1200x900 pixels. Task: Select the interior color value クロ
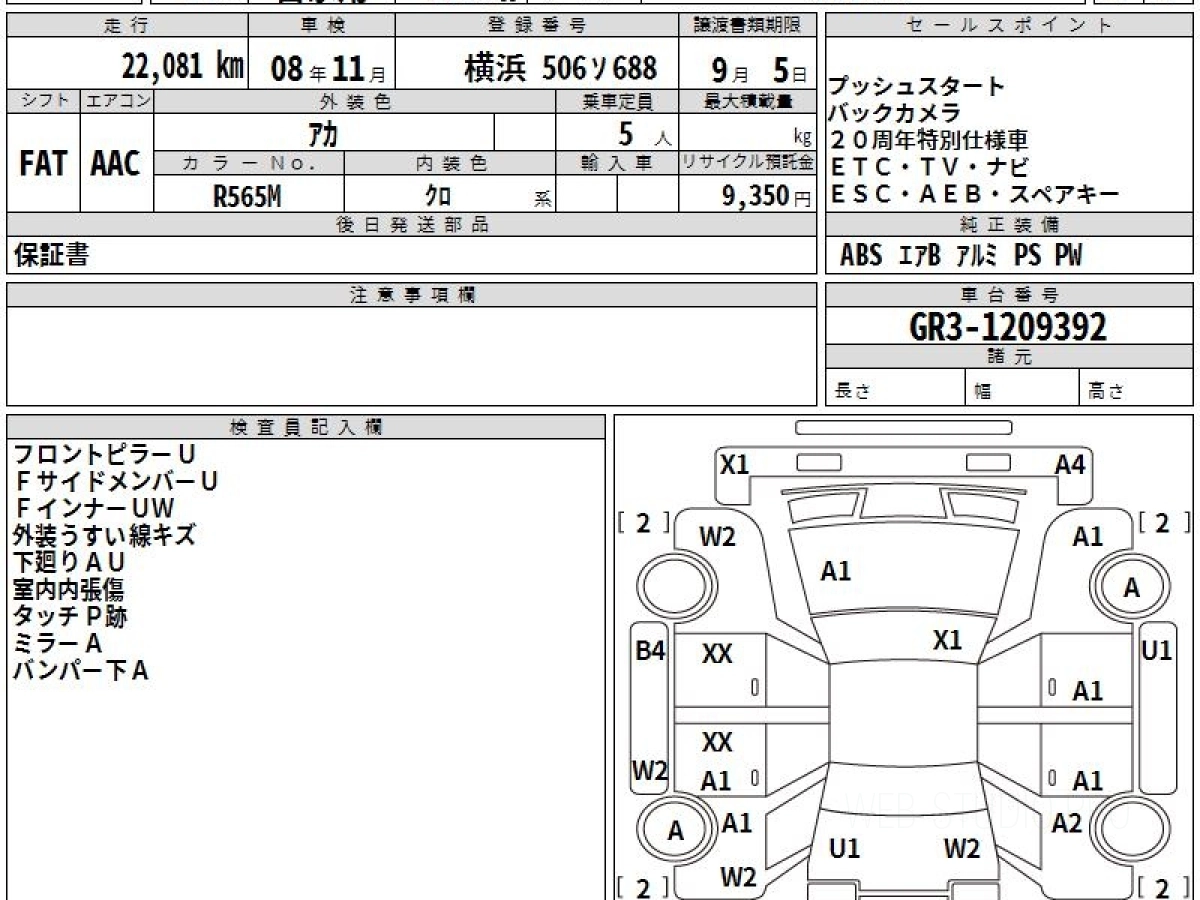439,196
